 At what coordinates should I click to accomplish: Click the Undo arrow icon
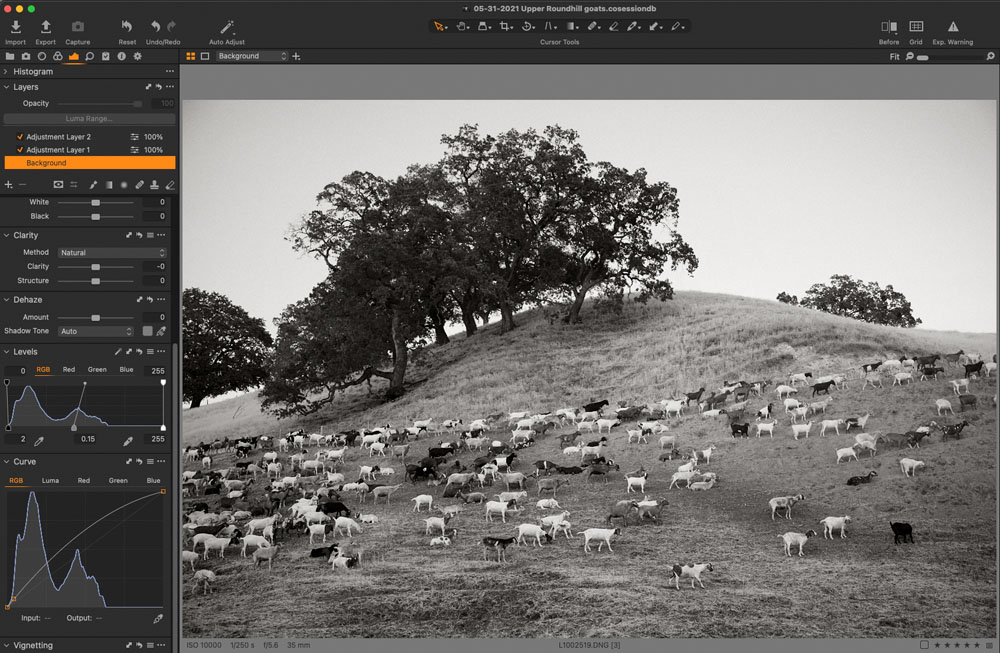point(155,27)
